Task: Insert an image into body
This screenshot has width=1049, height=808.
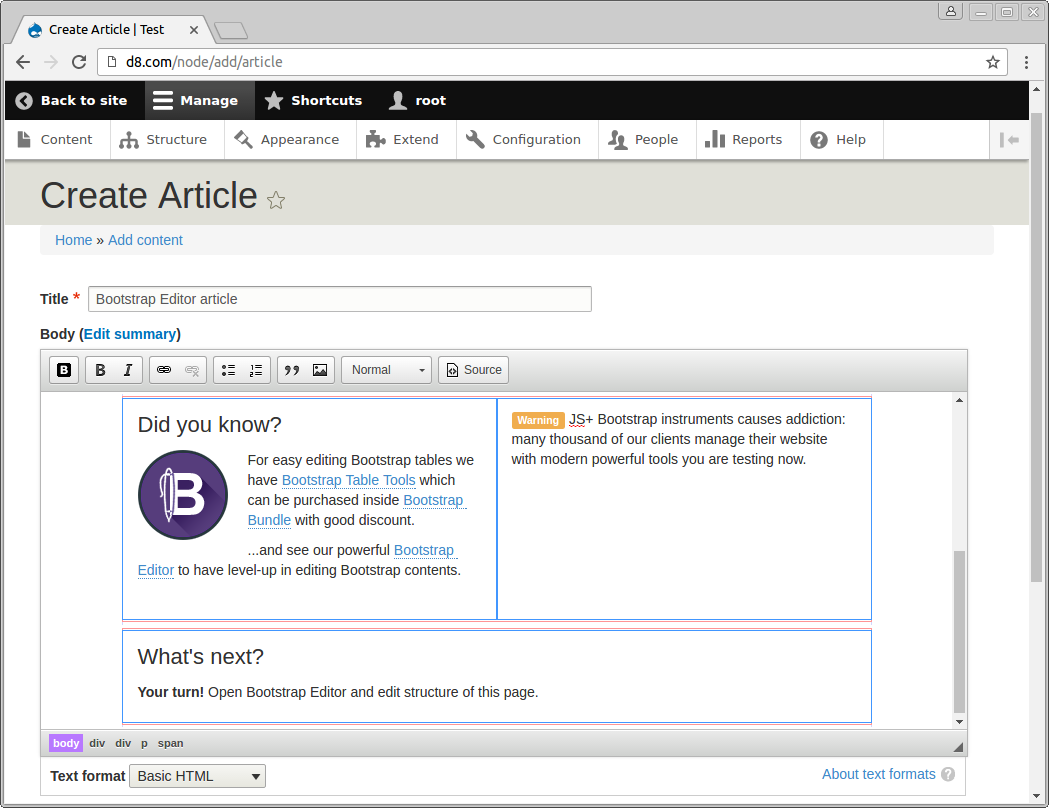Action: (x=320, y=370)
